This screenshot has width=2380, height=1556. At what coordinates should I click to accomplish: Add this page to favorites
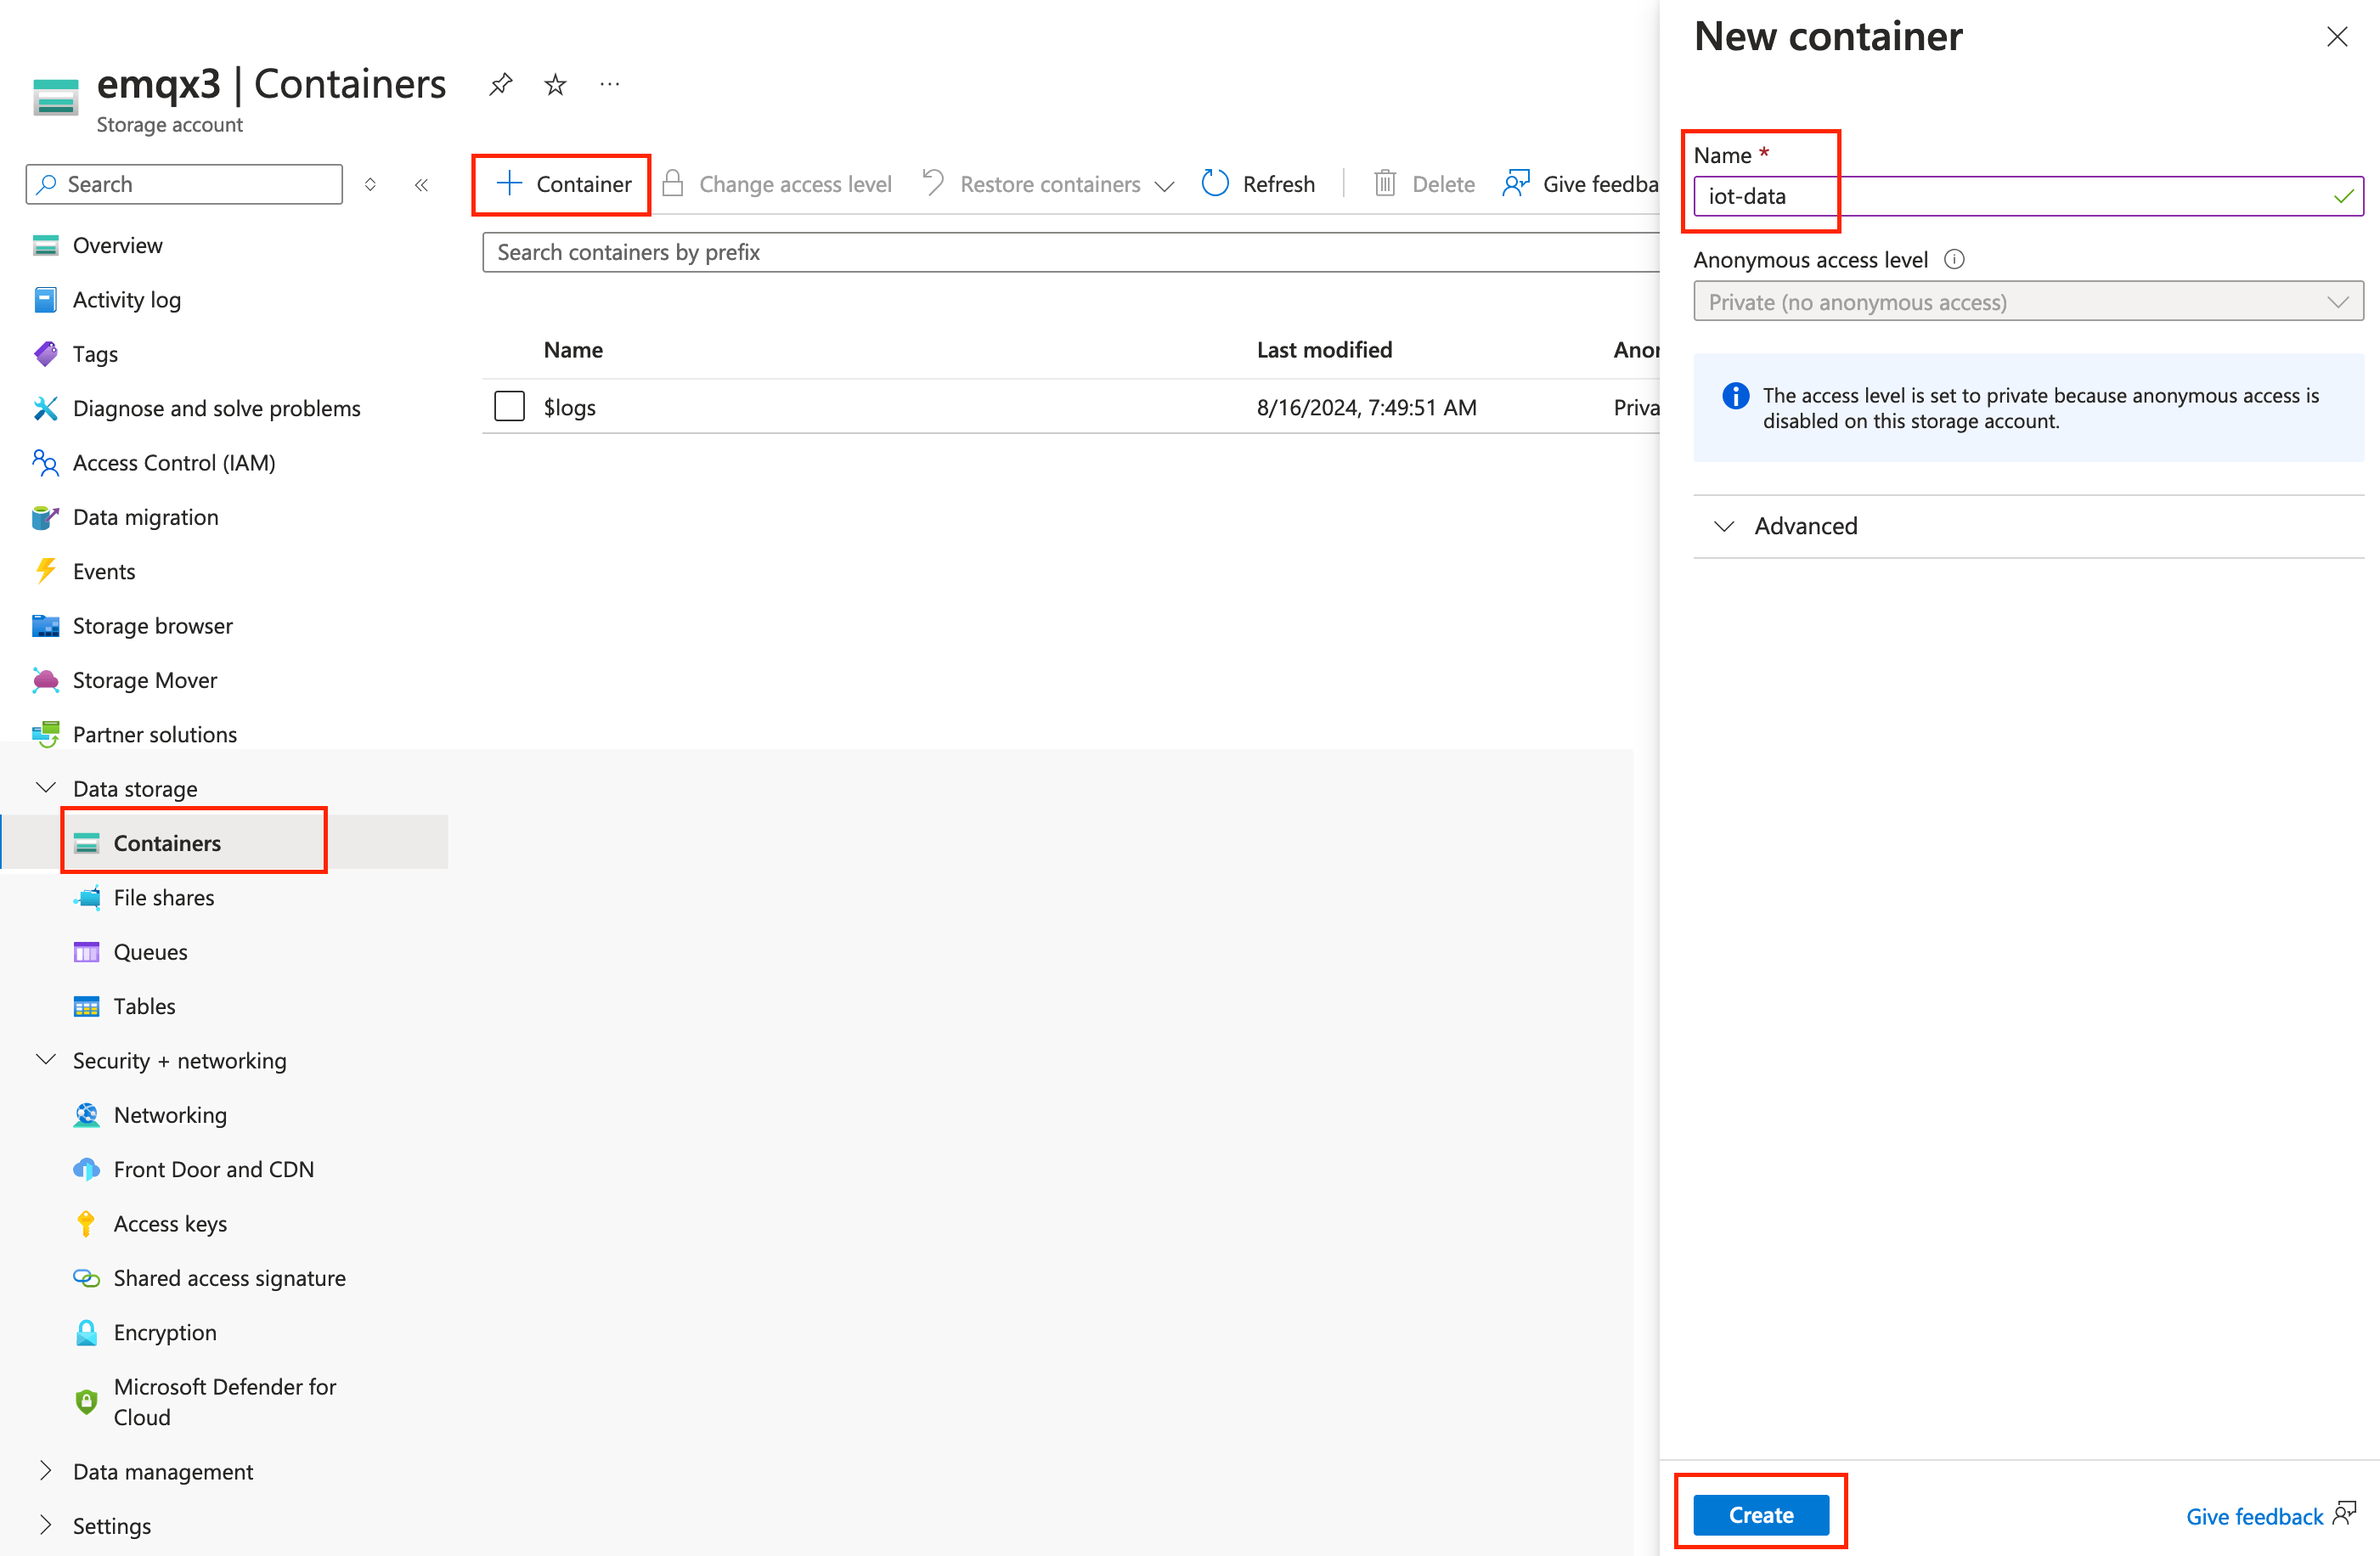coord(554,84)
